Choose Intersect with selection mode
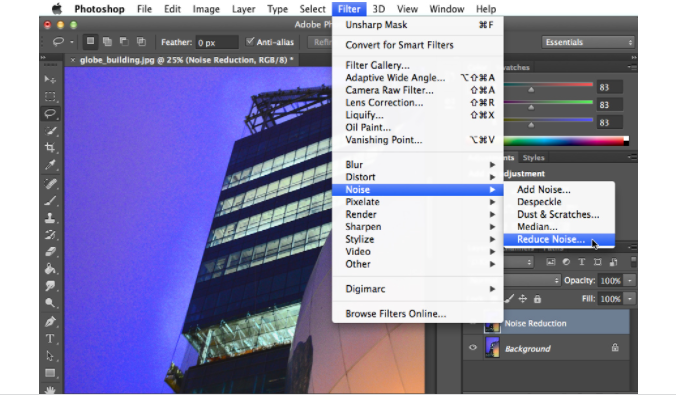 click(x=141, y=41)
